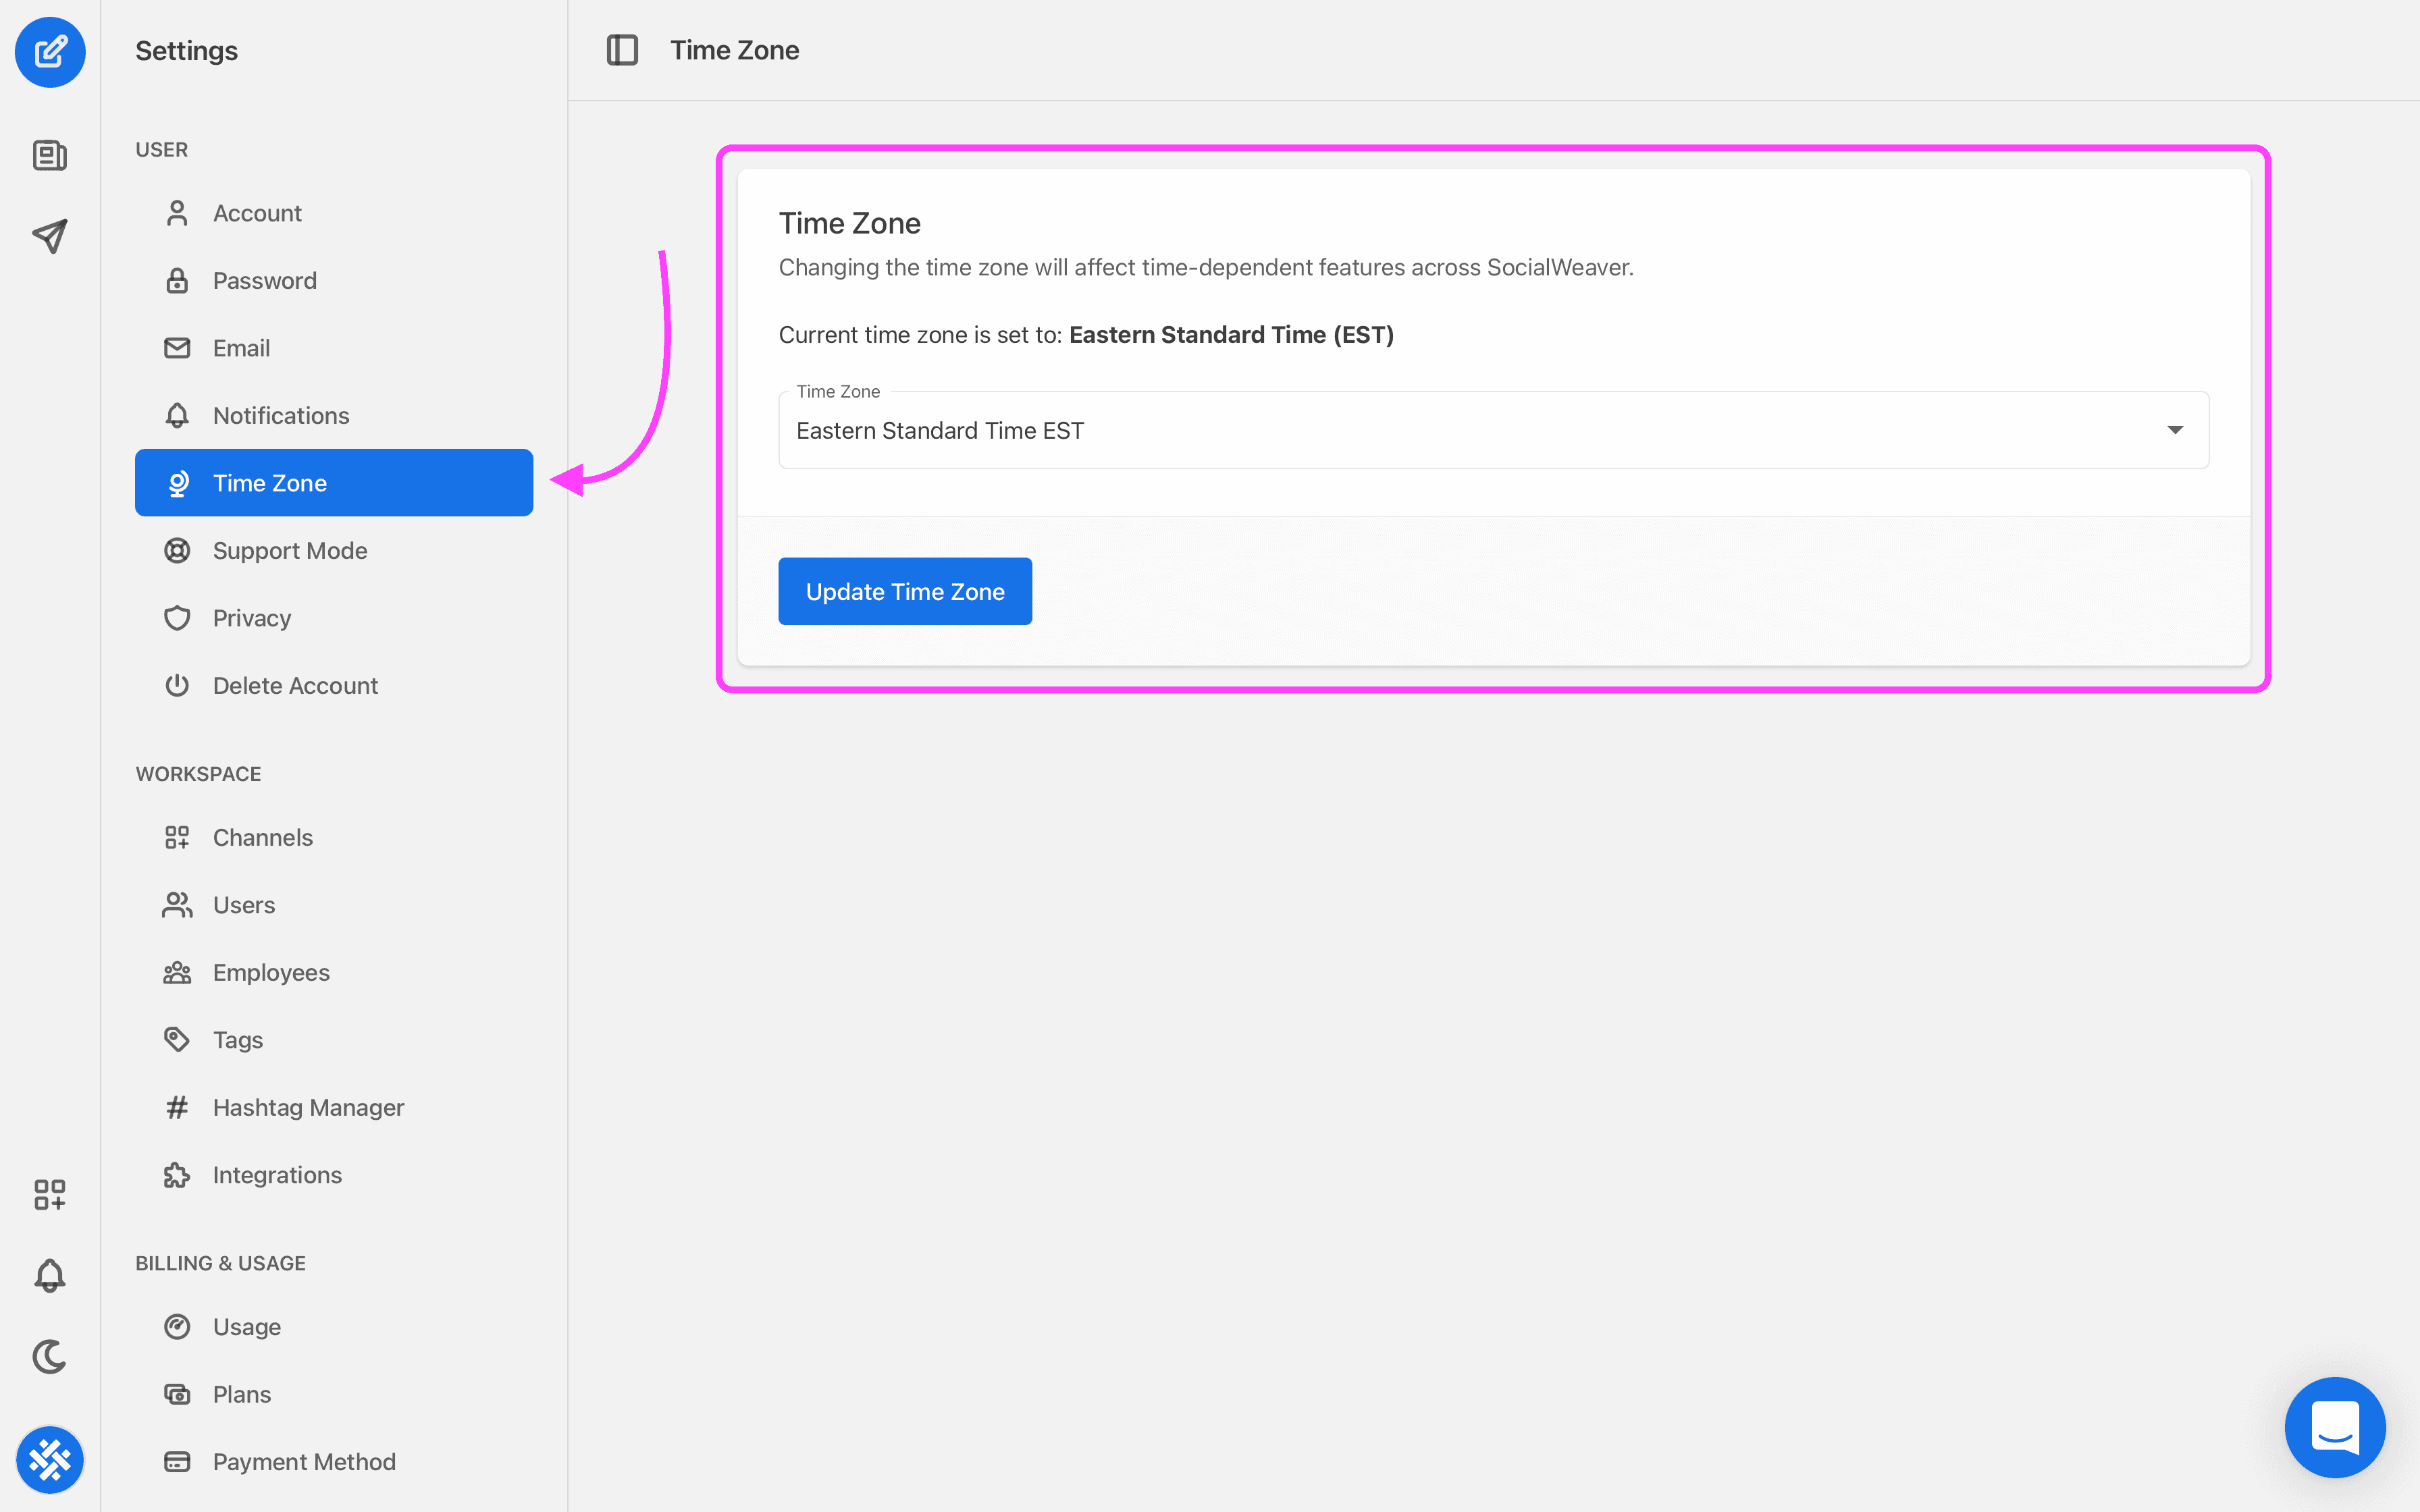The width and height of the screenshot is (2420, 1512).
Task: Open the Delete Account option
Action: (x=294, y=684)
